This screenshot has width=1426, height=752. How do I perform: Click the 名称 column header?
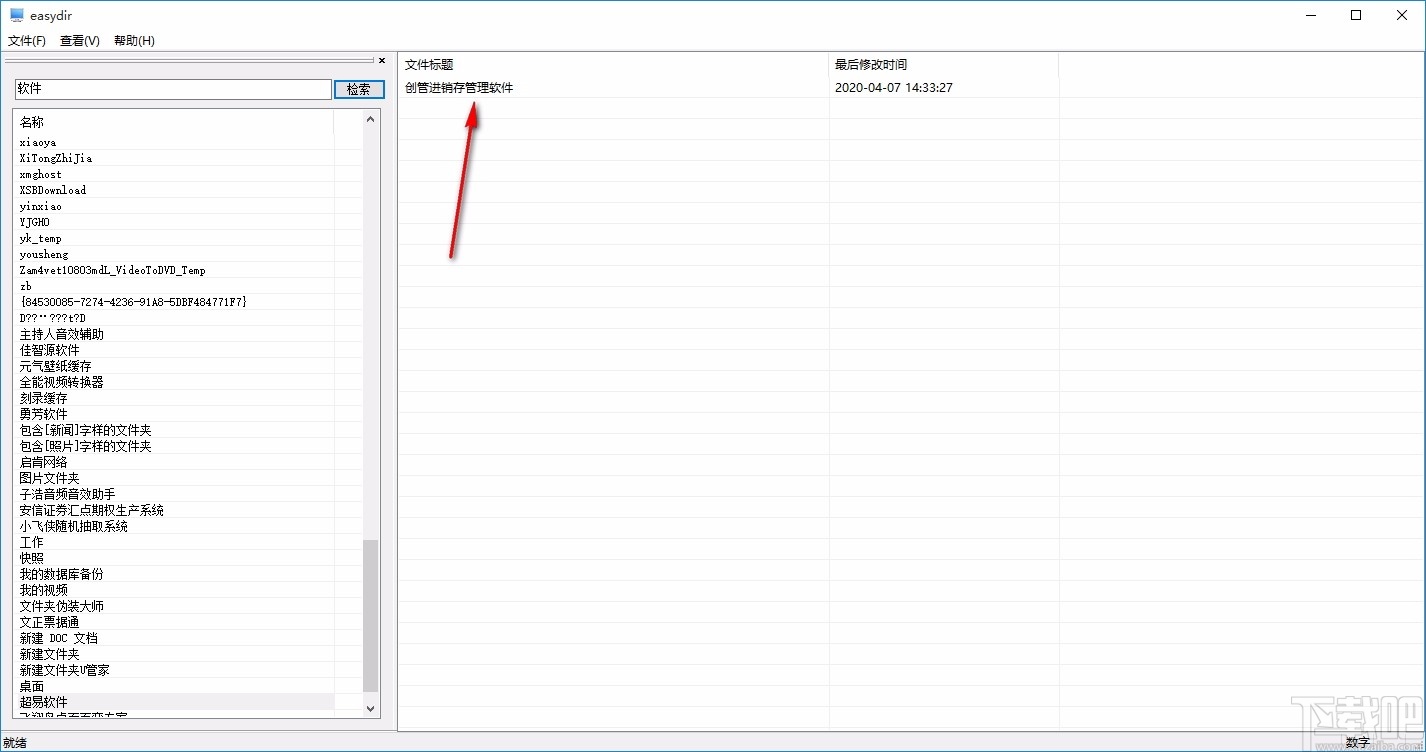tap(175, 122)
